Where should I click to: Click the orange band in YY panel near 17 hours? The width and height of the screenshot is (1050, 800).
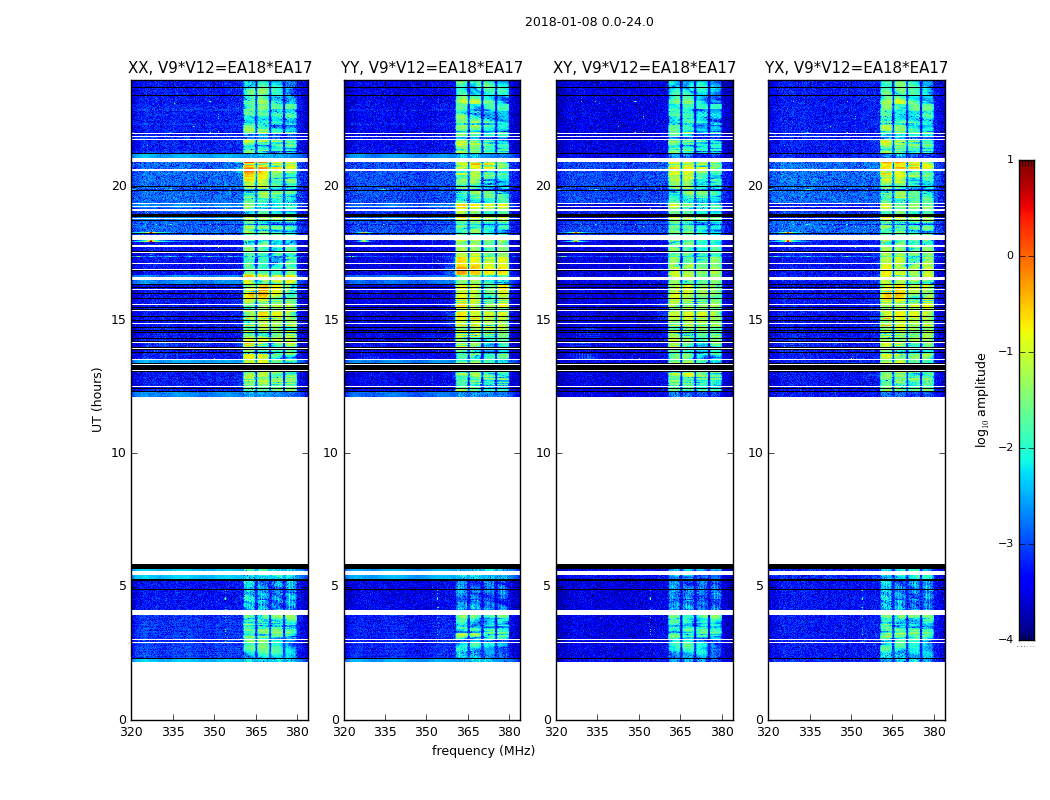coord(461,266)
